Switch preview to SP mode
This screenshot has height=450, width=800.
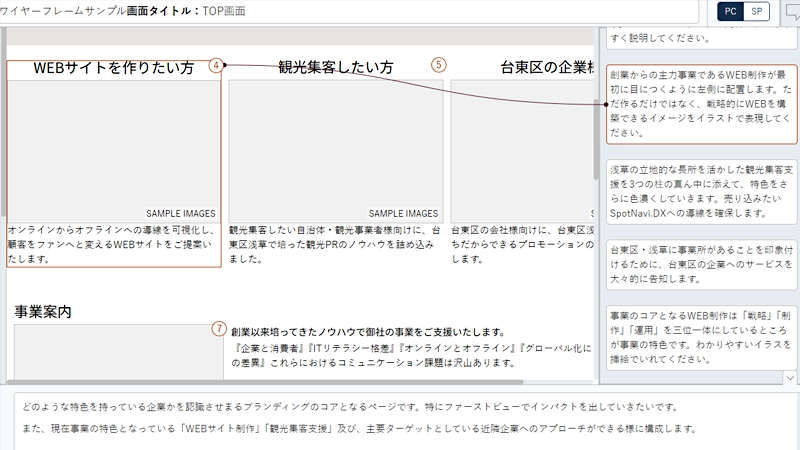[x=757, y=12]
